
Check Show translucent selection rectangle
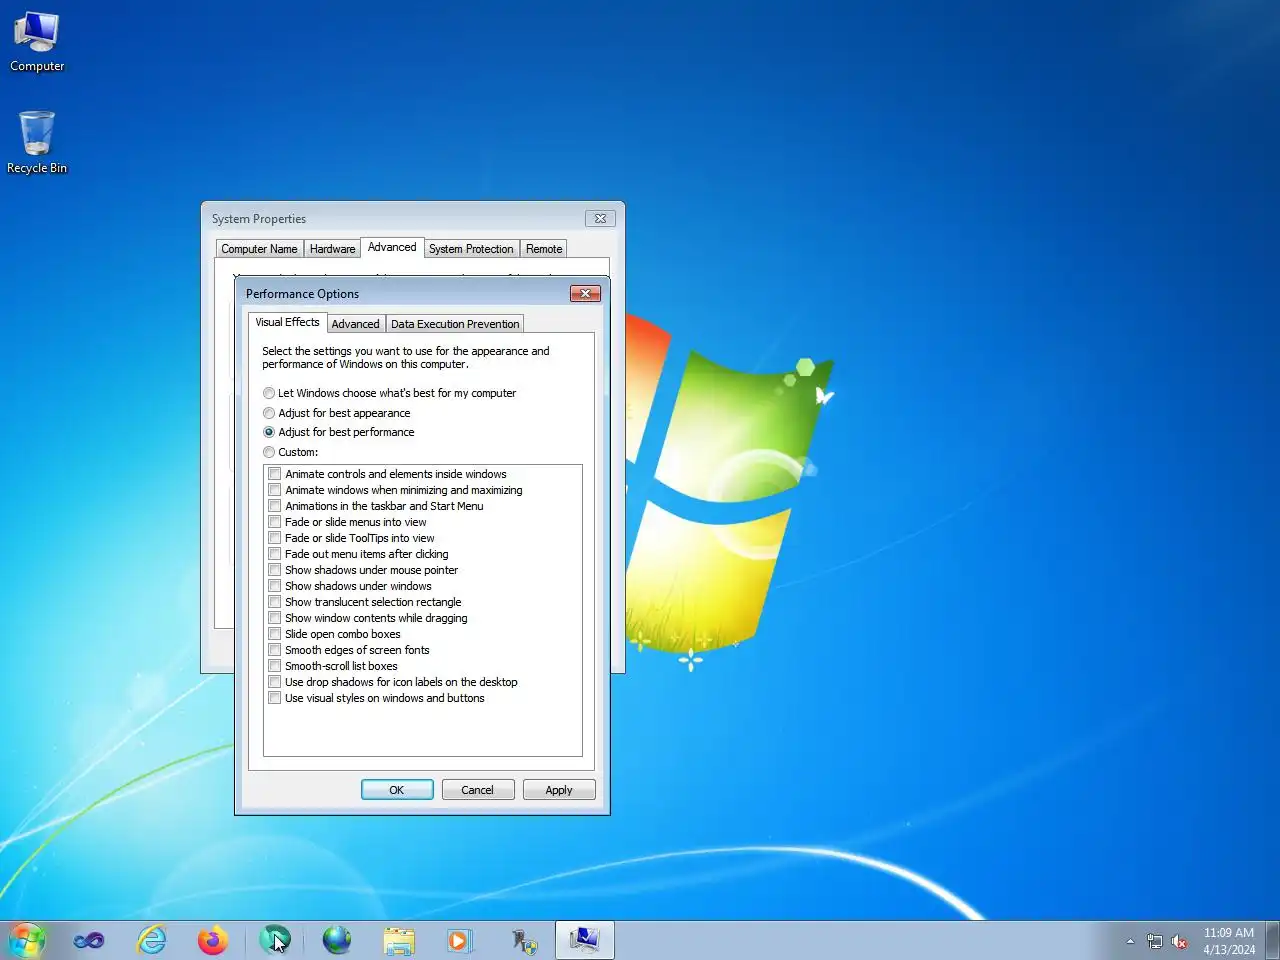(x=275, y=602)
